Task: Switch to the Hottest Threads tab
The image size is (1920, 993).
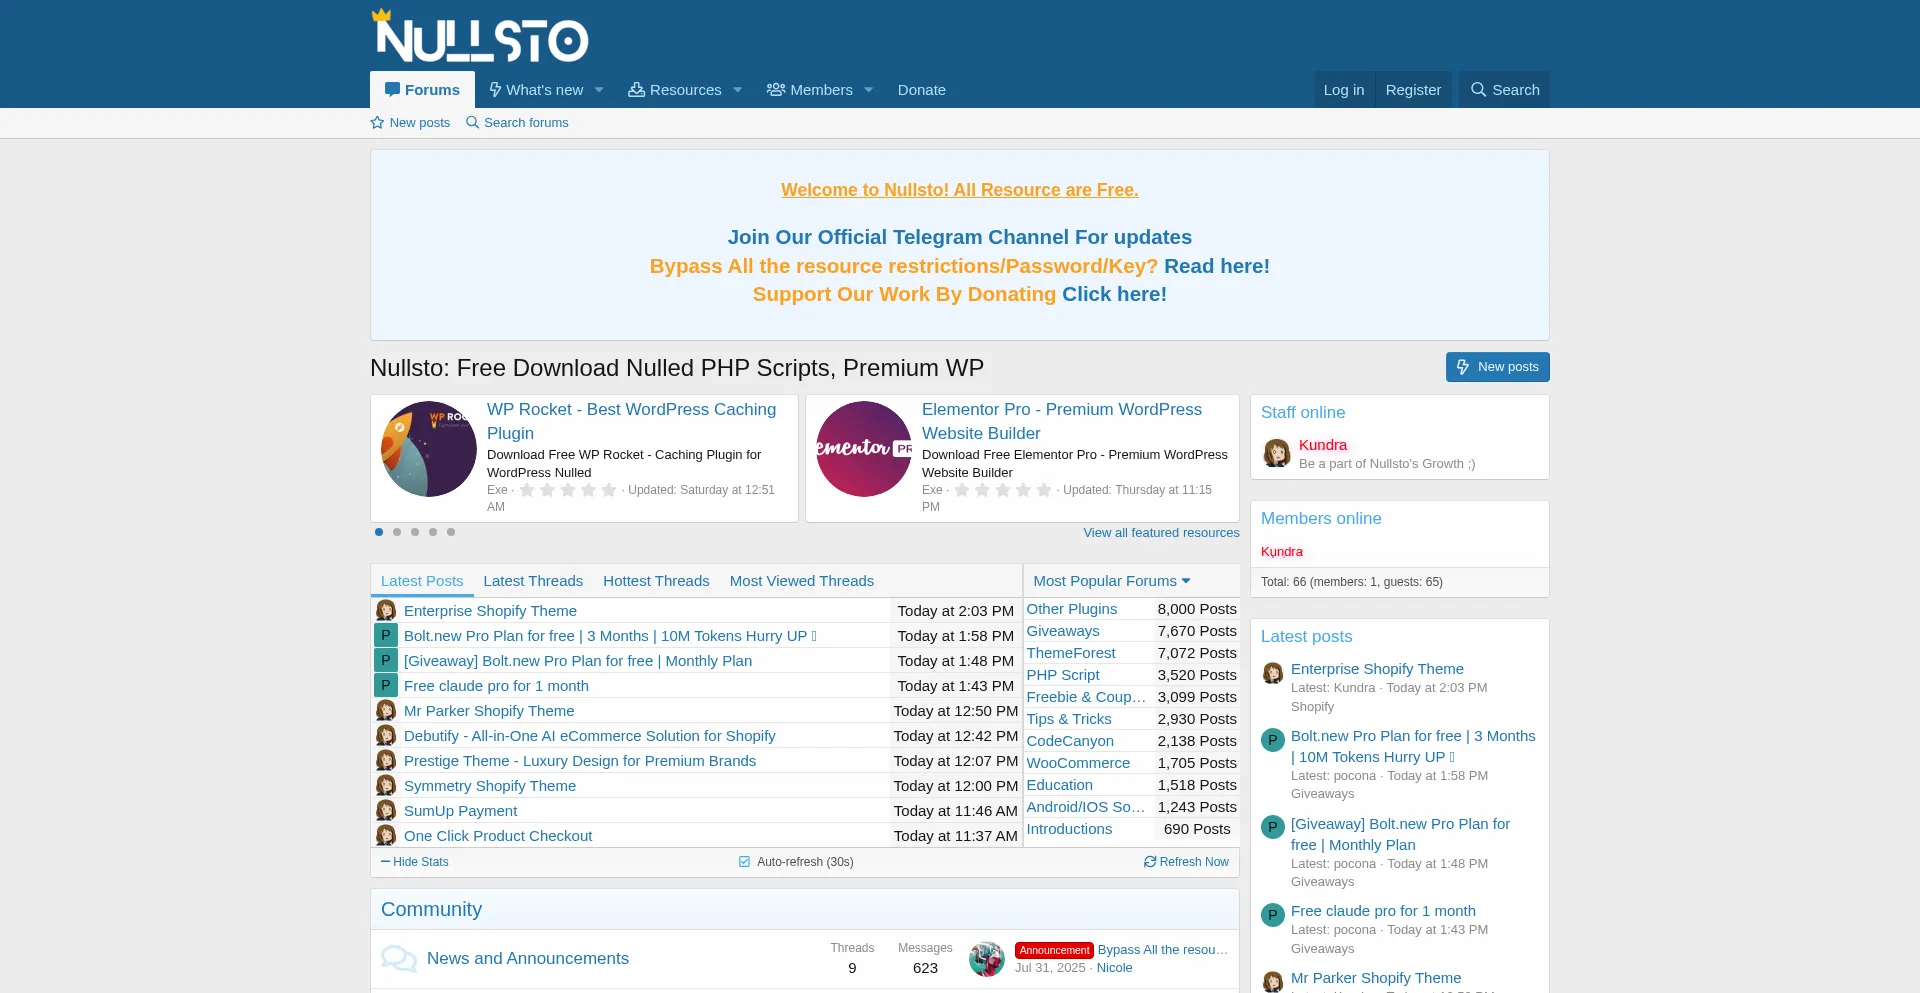Action: coord(656,581)
